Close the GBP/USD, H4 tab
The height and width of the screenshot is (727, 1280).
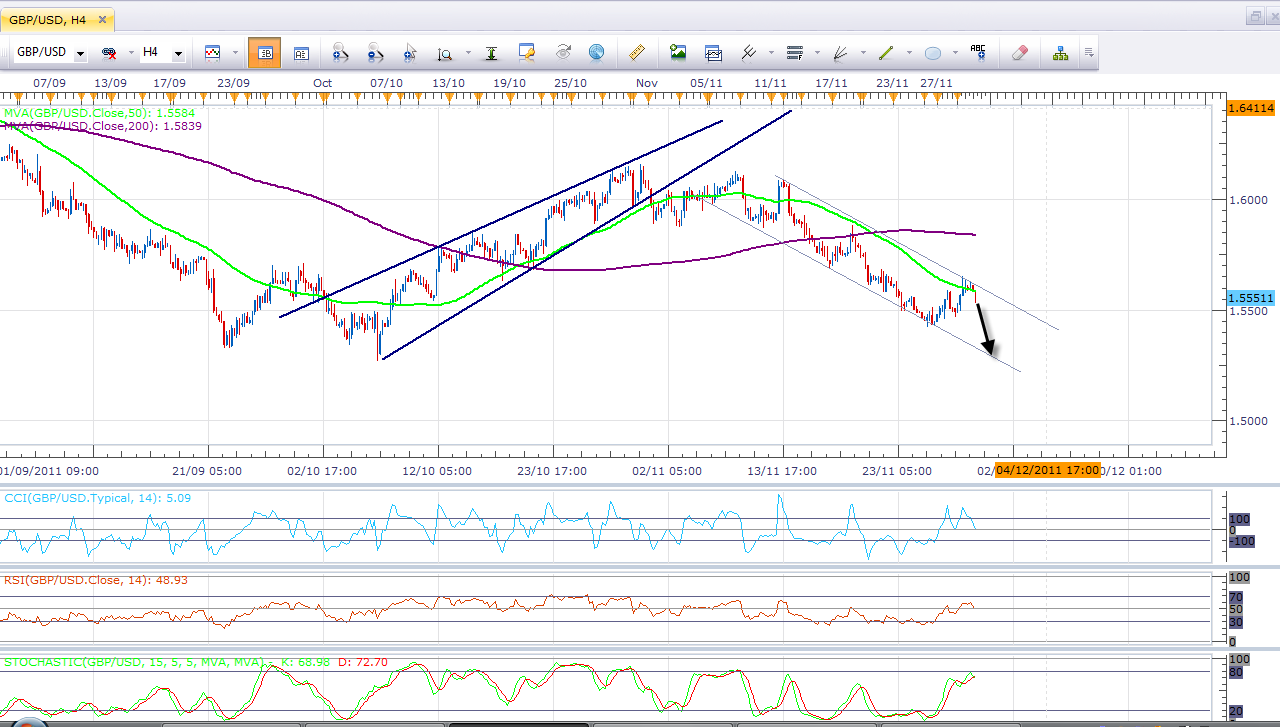[101, 19]
